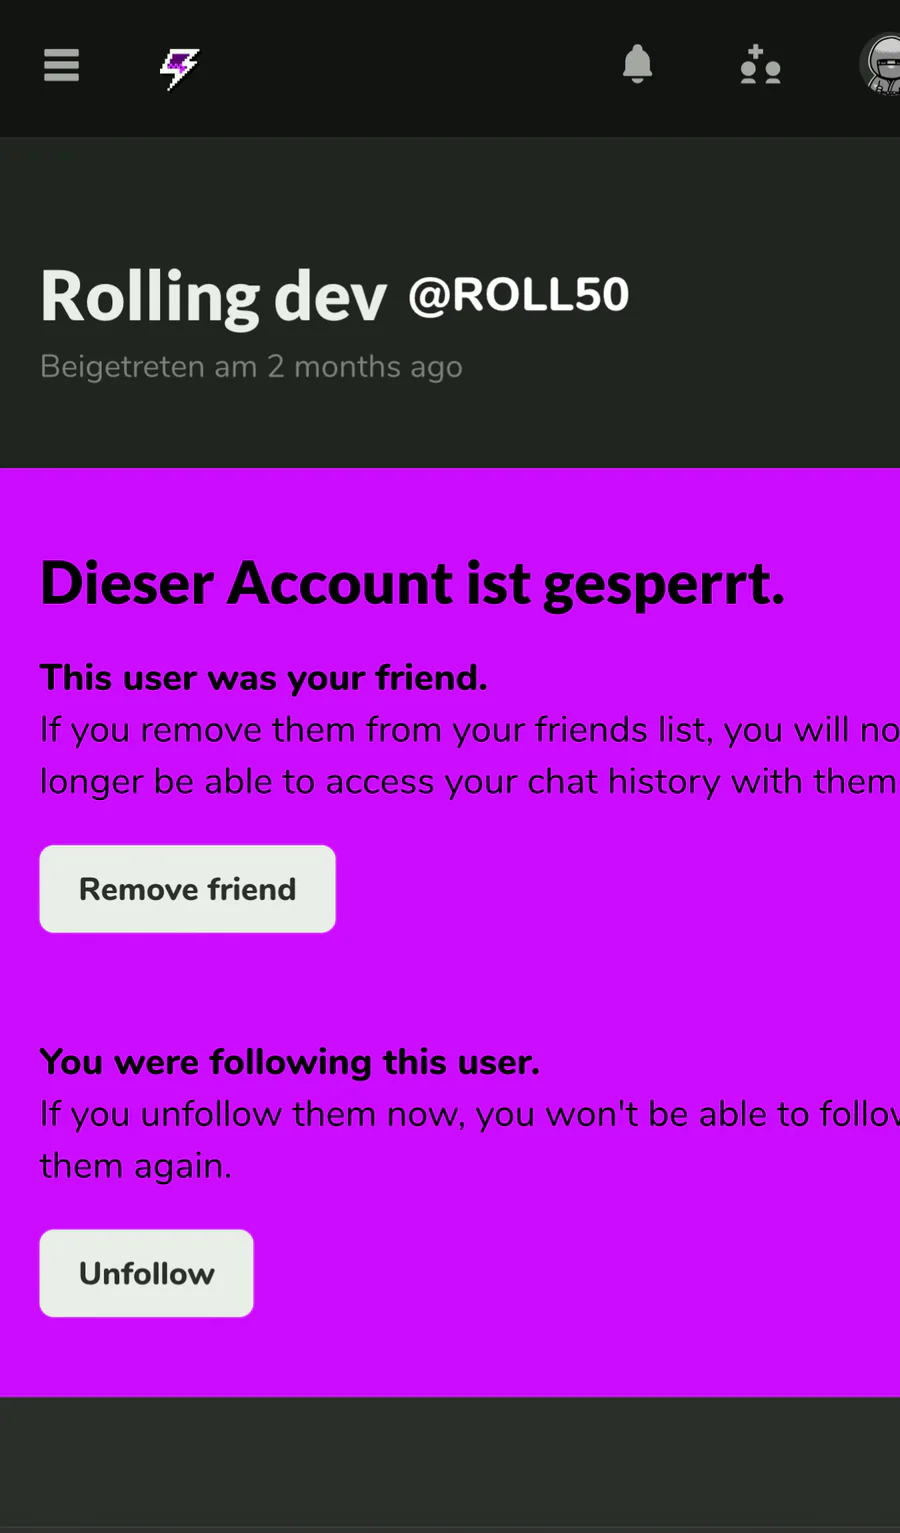The image size is (900, 1533).
Task: Click the Dieser Account ist gesperrt heading
Action: pos(412,583)
